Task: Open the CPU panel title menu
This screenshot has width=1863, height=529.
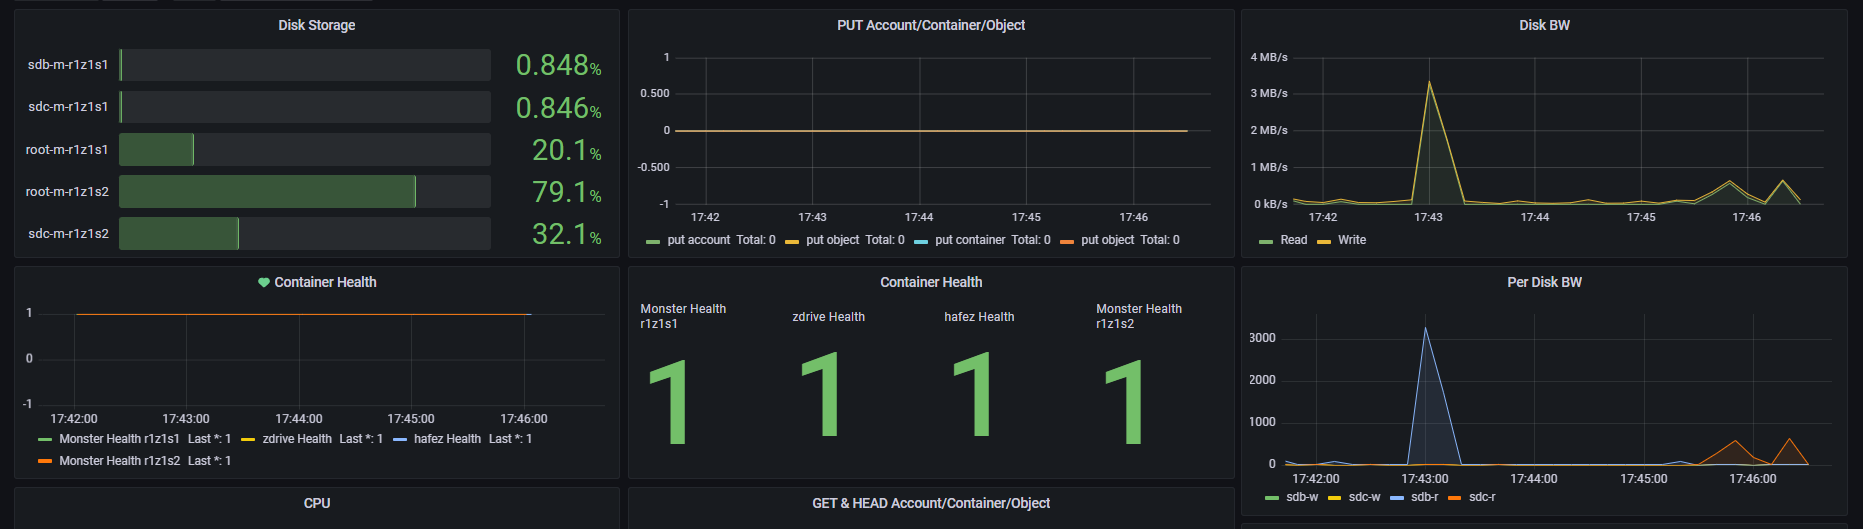Action: pyautogui.click(x=316, y=503)
